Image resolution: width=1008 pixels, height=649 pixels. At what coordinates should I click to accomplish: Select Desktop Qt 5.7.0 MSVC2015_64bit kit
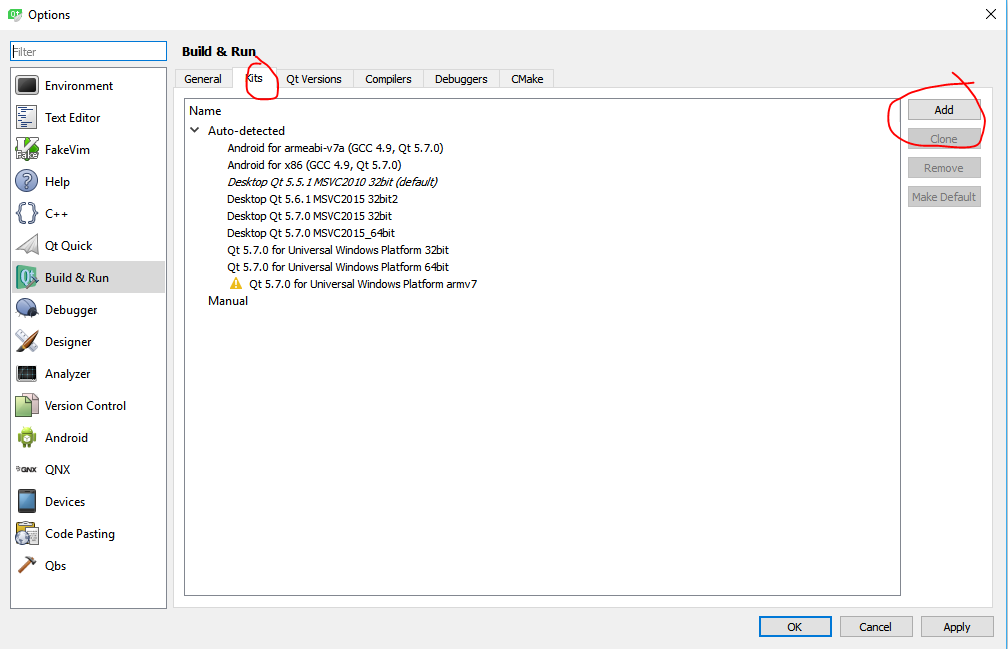tap(310, 233)
